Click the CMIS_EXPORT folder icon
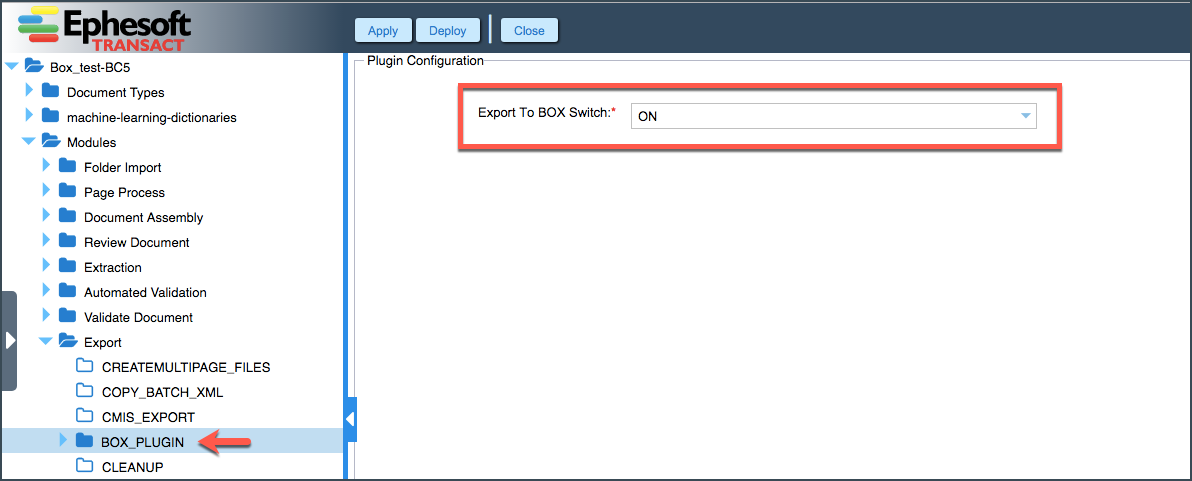 pyautogui.click(x=85, y=416)
